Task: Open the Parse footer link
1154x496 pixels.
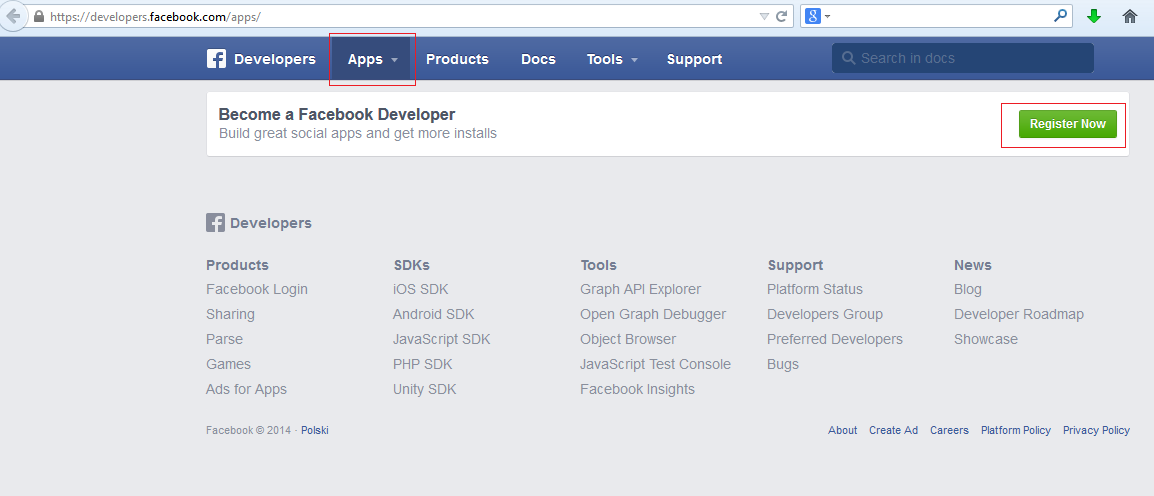Action: (224, 339)
